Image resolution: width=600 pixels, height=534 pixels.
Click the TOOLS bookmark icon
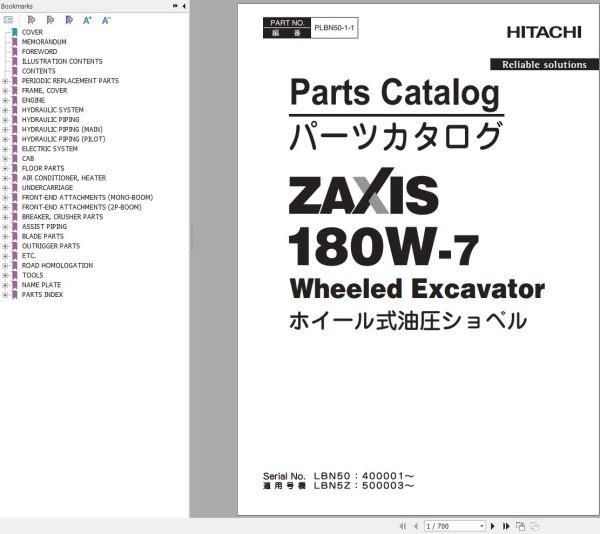(15, 275)
